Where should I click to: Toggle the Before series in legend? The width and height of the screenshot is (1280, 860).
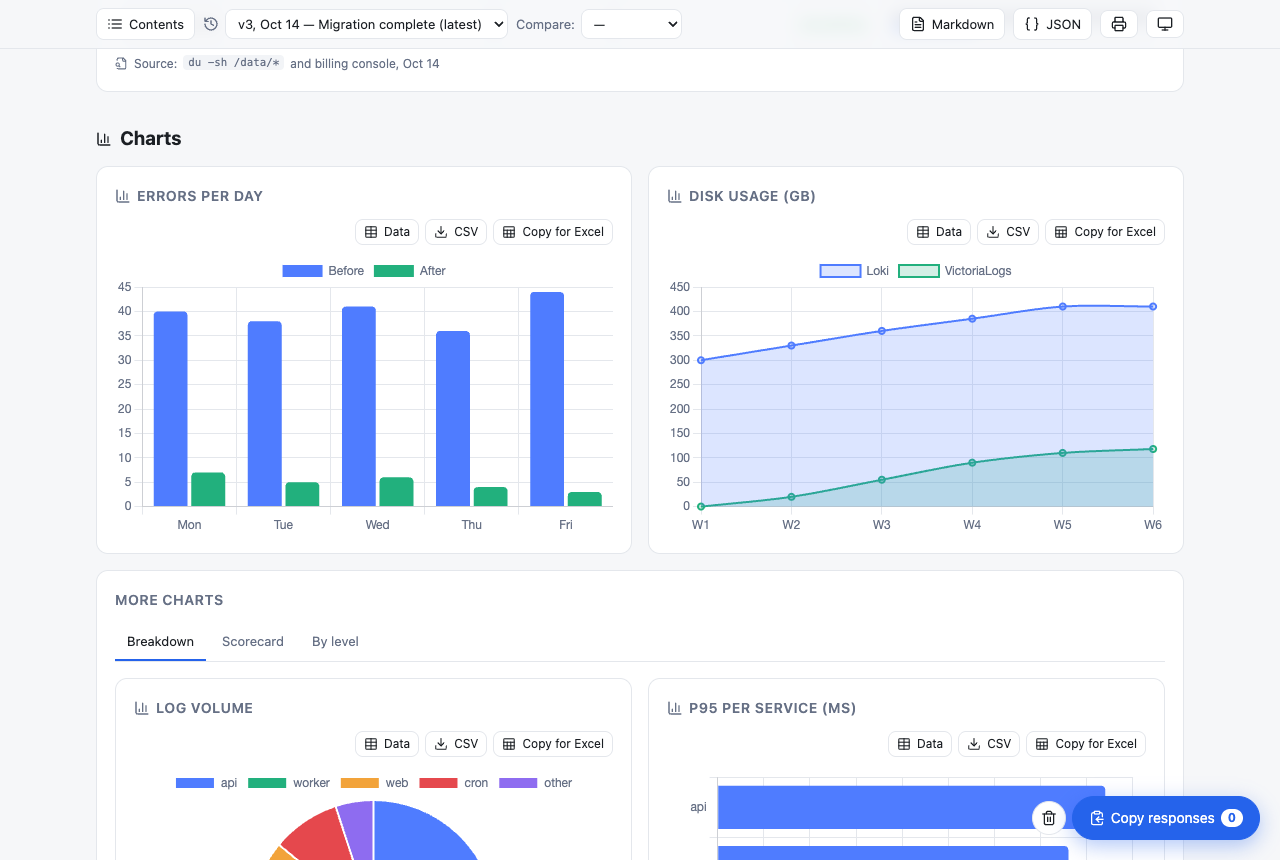pos(323,271)
